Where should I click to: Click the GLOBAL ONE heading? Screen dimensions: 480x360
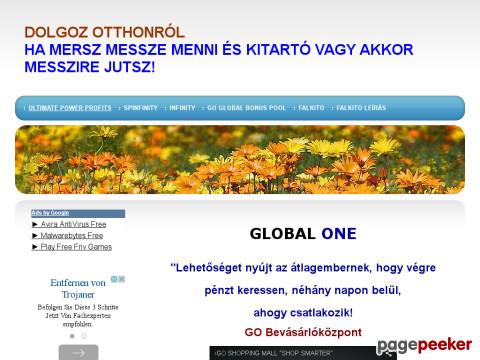click(303, 234)
